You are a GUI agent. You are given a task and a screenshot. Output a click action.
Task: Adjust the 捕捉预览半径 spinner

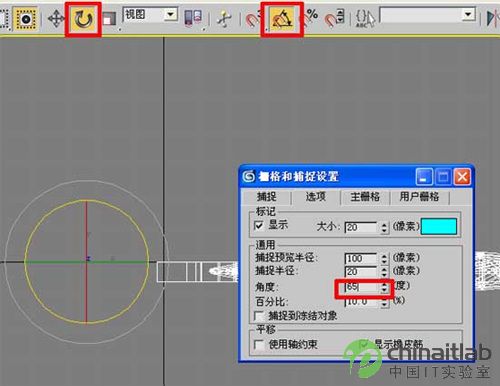(x=384, y=259)
